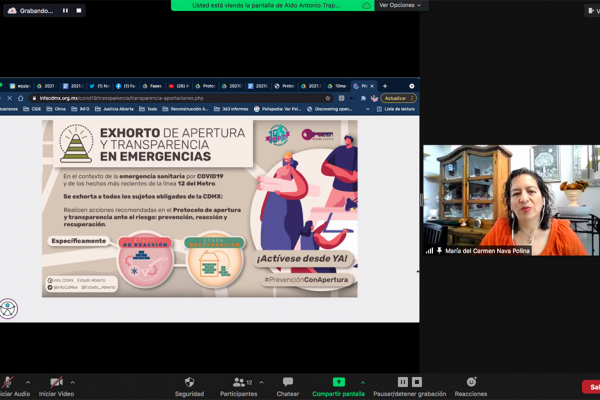Close the active browser tab
This screenshot has width=600, height=400.
point(372,86)
